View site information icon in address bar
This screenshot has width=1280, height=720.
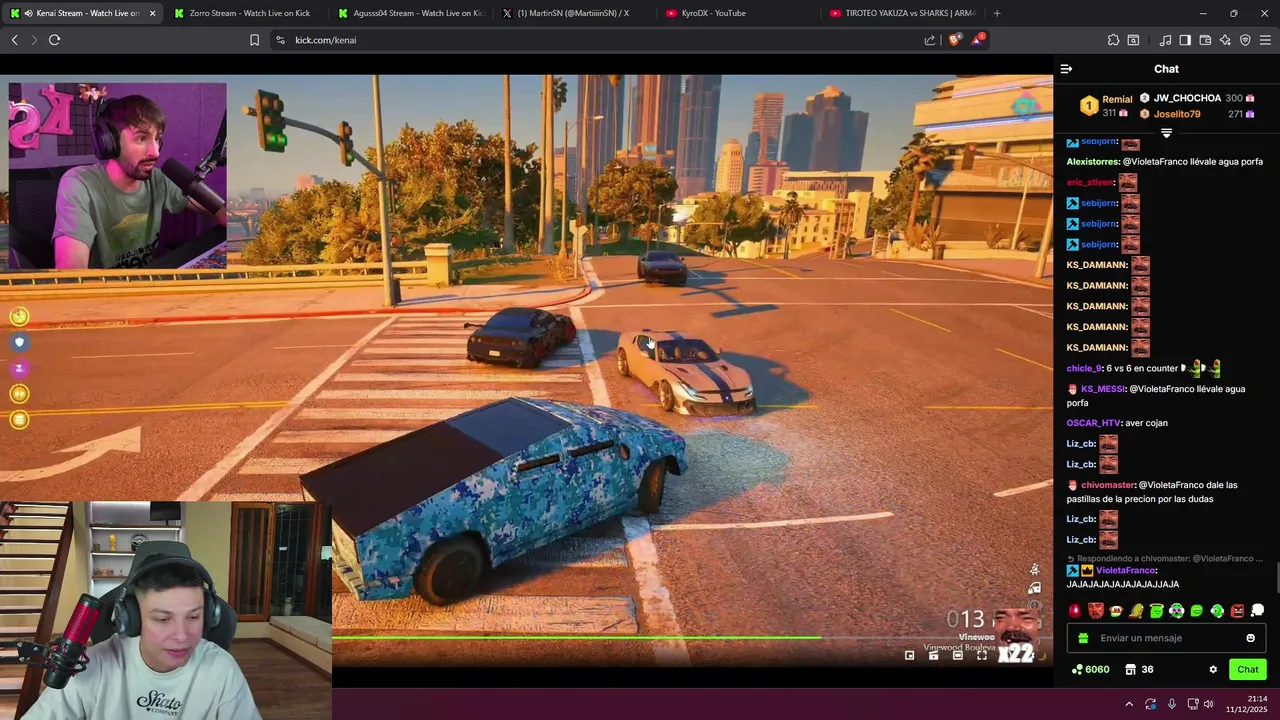point(280,40)
